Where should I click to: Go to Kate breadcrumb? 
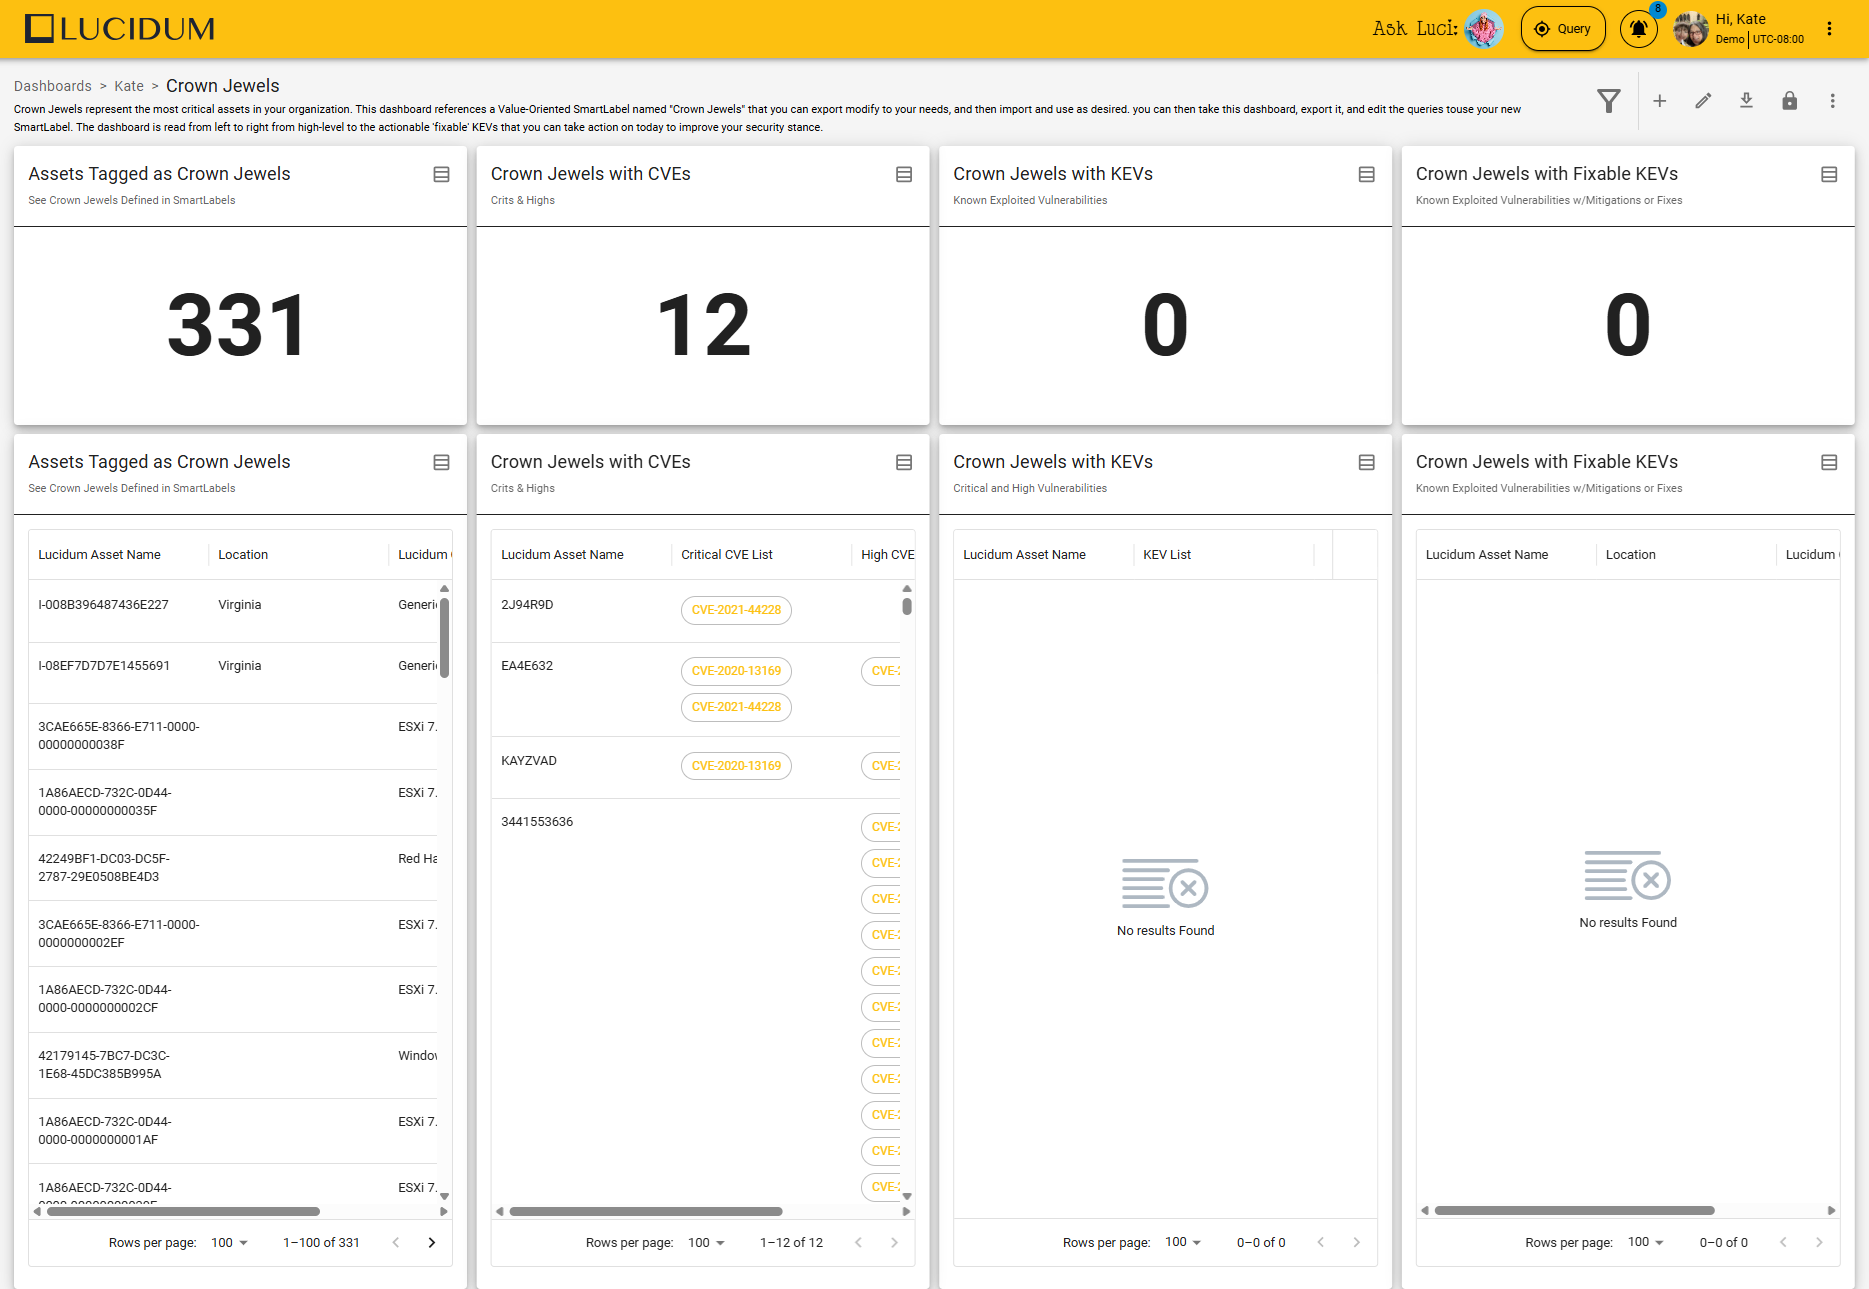pos(129,86)
